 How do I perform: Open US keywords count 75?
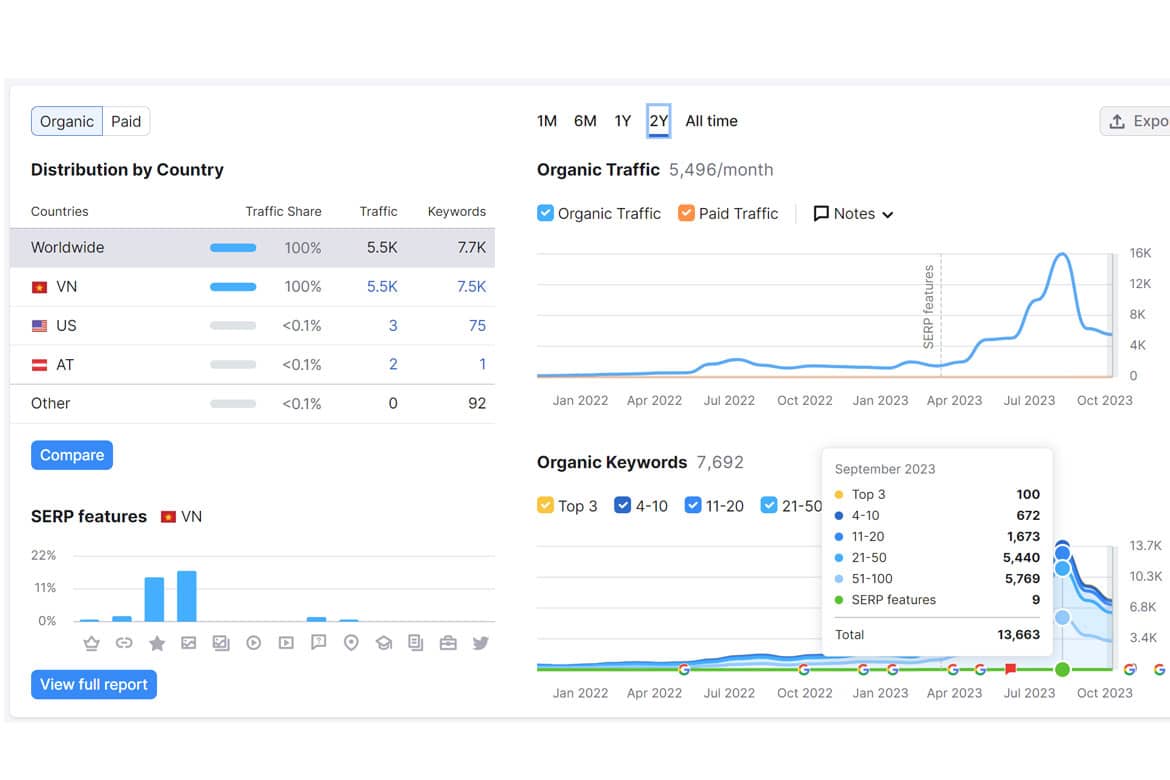(478, 326)
